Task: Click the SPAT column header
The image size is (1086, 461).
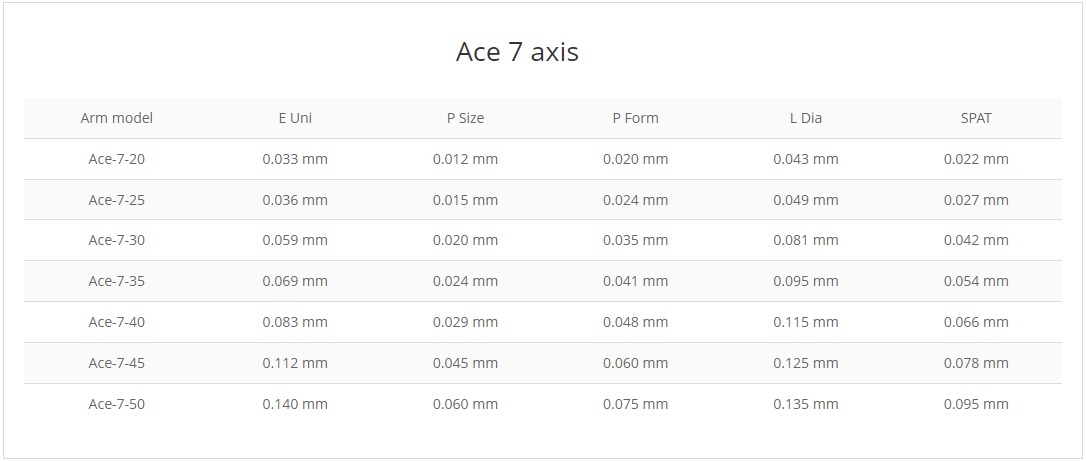Action: click(x=976, y=118)
